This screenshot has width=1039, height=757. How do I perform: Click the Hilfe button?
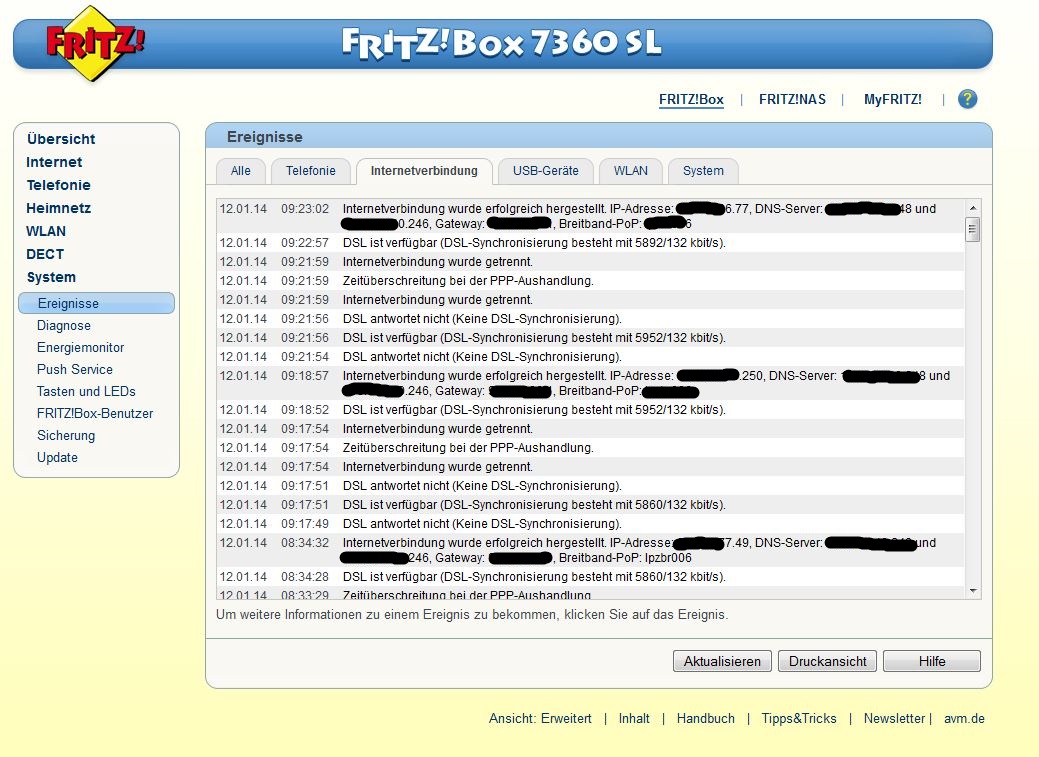[932, 661]
